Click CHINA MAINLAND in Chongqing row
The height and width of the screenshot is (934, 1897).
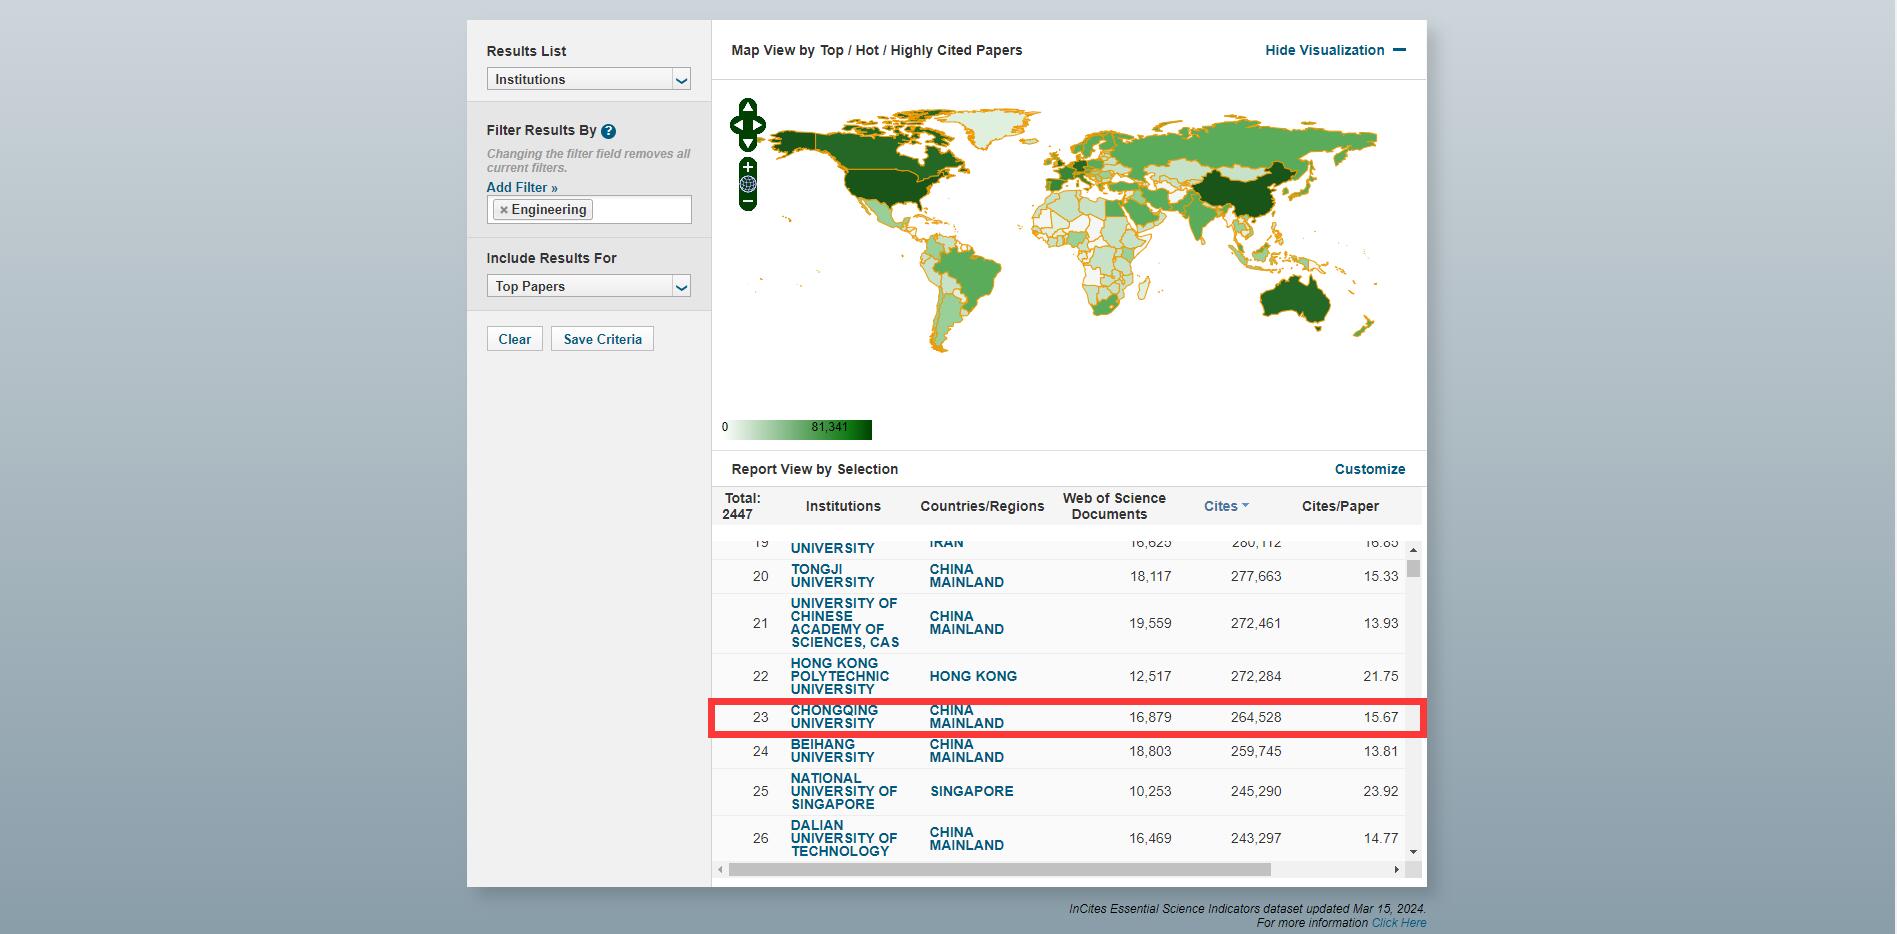tap(966, 717)
